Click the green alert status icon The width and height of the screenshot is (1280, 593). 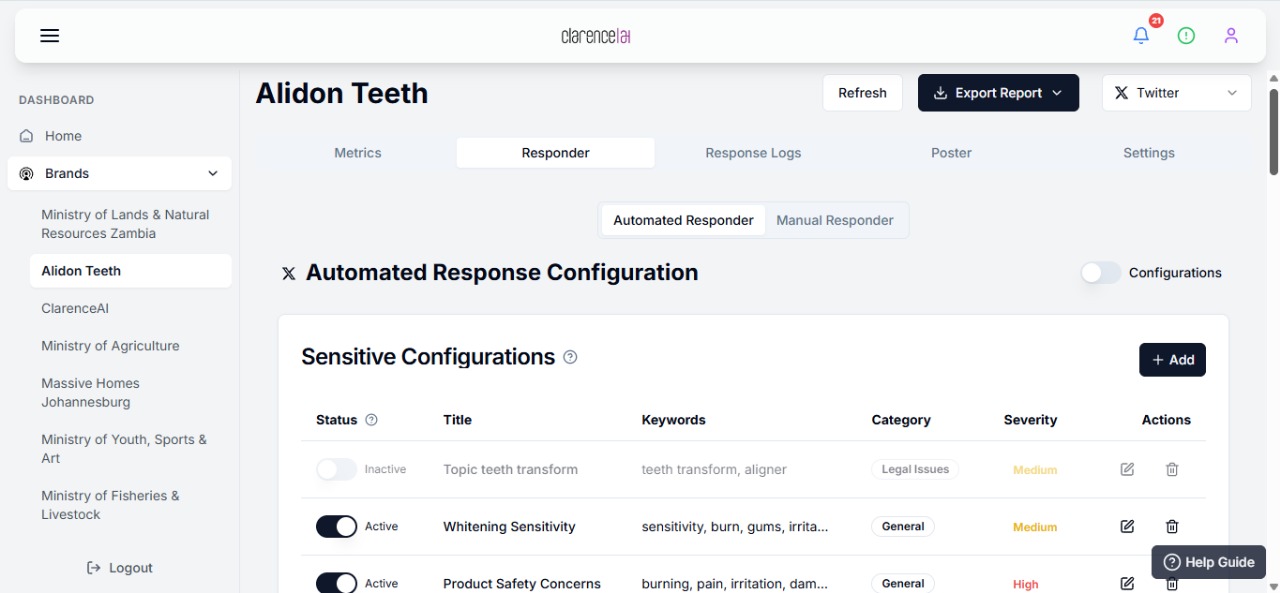[1186, 36]
